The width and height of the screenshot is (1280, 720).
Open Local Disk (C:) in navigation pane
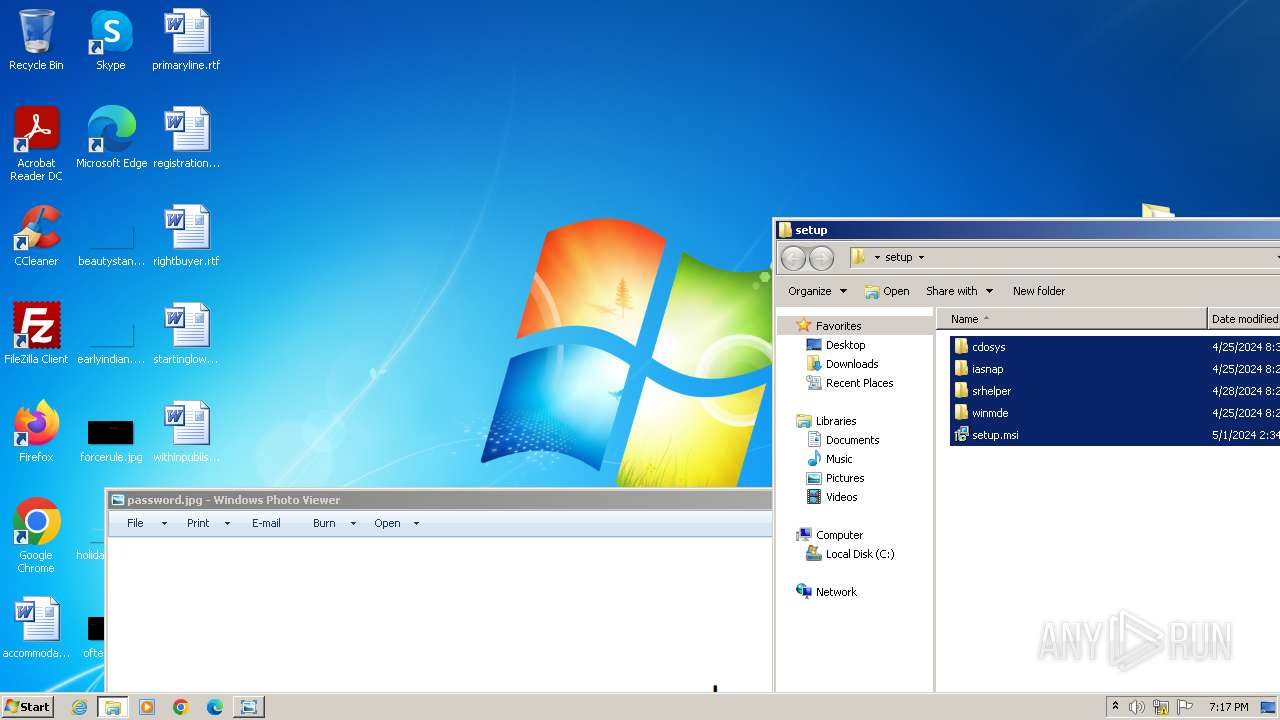coord(860,554)
